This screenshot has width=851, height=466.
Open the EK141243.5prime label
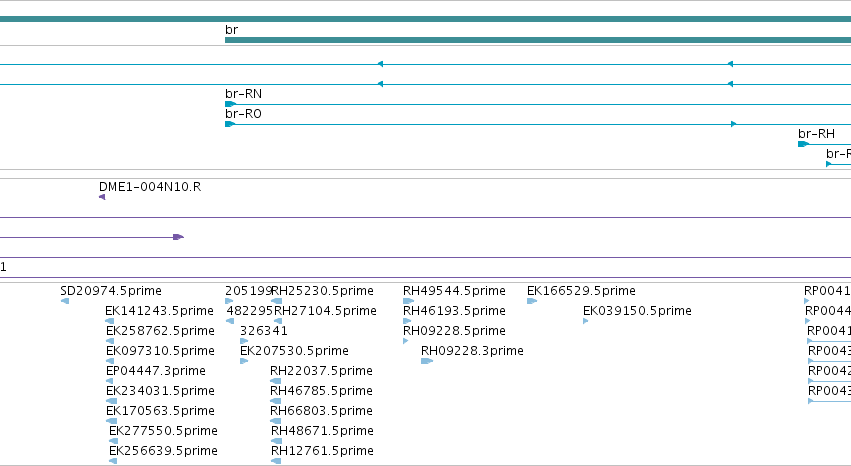[x=159, y=311]
